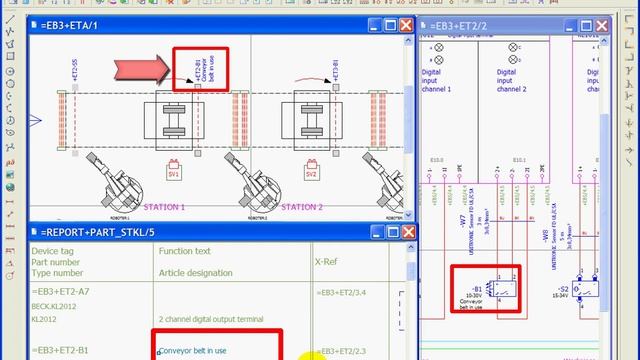Select the linear Dimension tool

(10, 202)
